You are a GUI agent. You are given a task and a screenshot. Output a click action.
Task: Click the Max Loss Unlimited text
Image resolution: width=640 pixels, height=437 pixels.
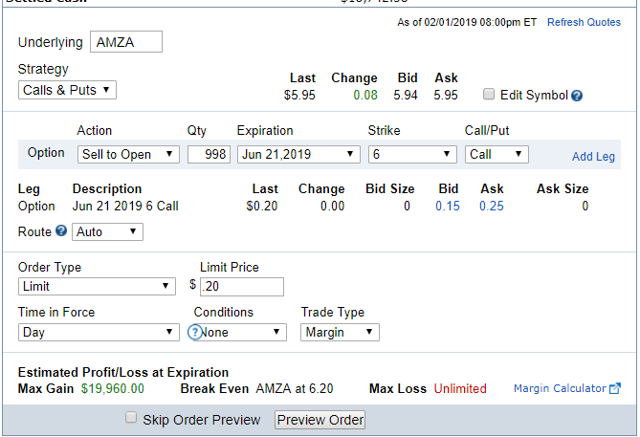click(460, 388)
